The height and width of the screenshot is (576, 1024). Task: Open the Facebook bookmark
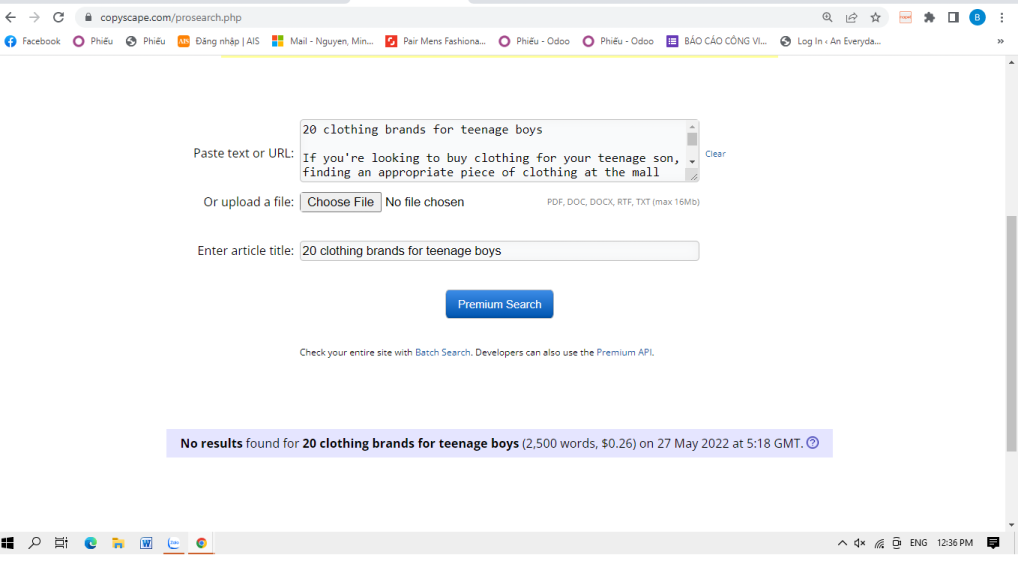[33, 41]
